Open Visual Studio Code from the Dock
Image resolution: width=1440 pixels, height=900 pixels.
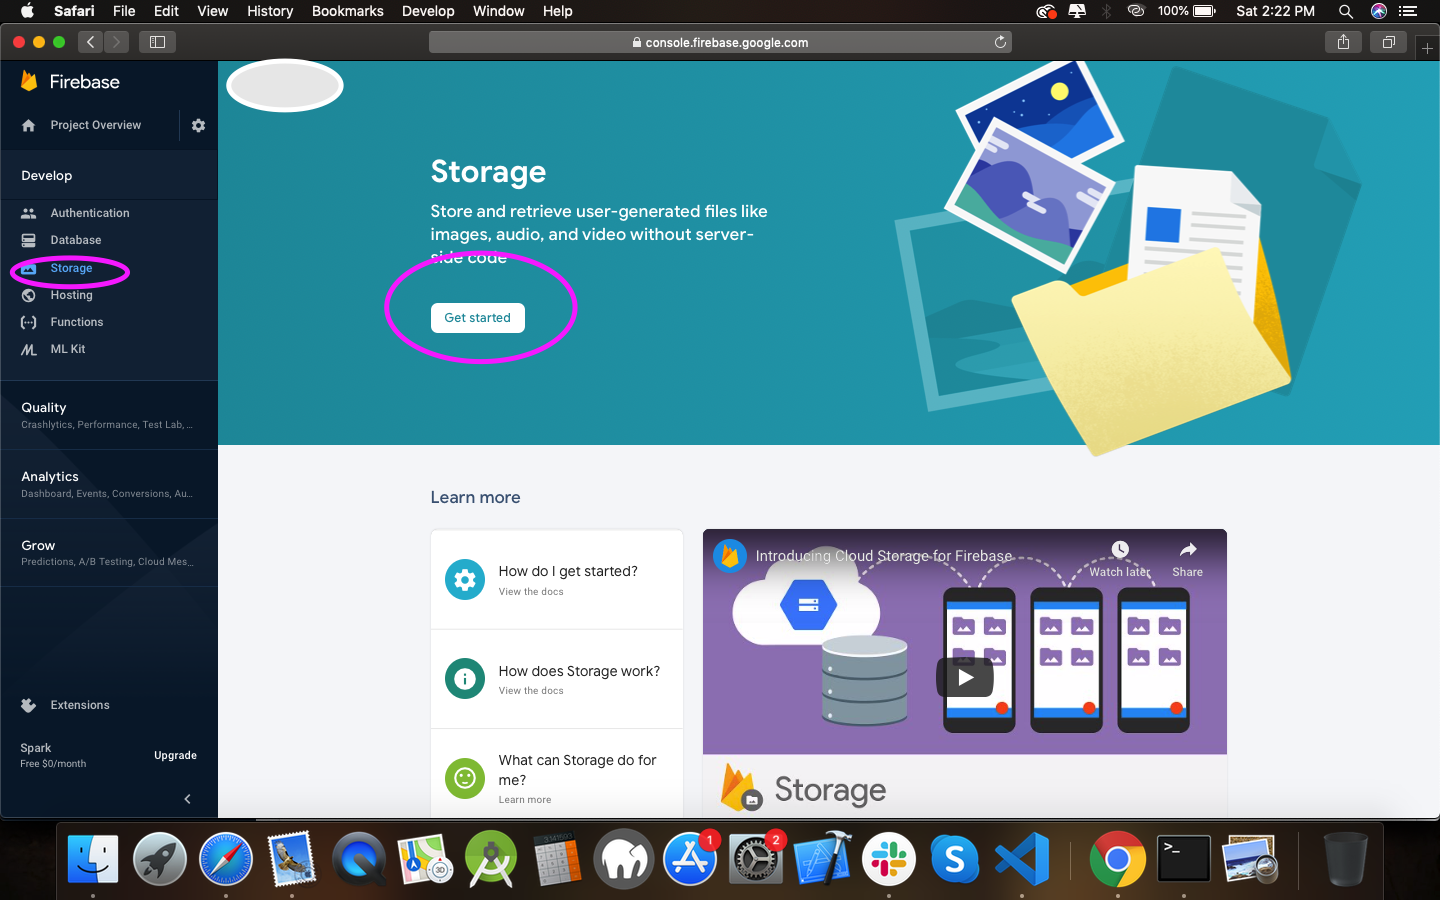(1022, 859)
